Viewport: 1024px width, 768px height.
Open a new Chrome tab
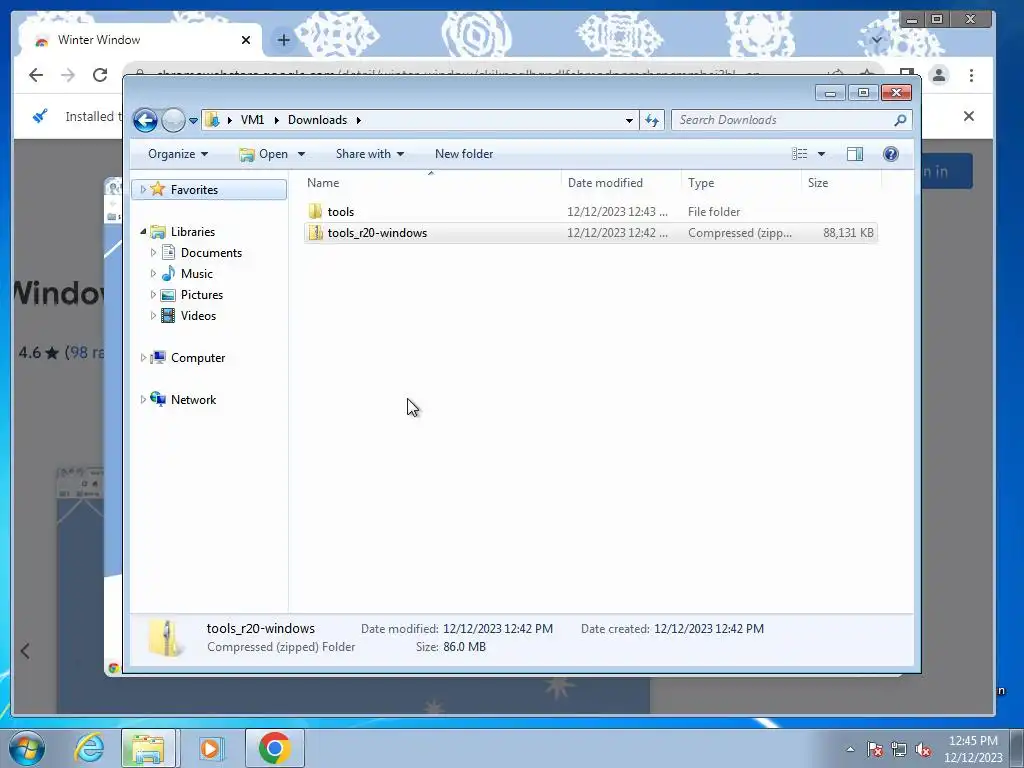pyautogui.click(x=283, y=40)
